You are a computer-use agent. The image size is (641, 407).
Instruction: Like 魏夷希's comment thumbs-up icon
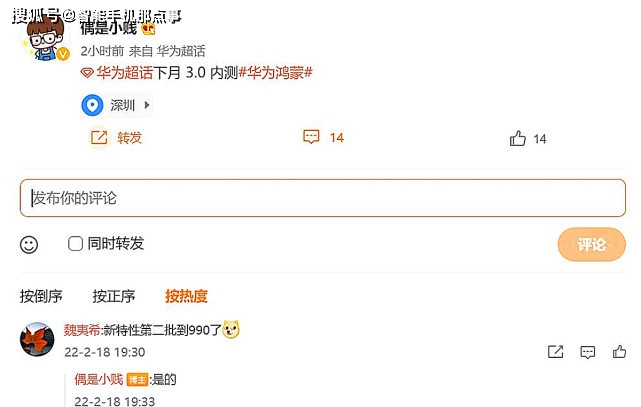pyautogui.click(x=619, y=351)
